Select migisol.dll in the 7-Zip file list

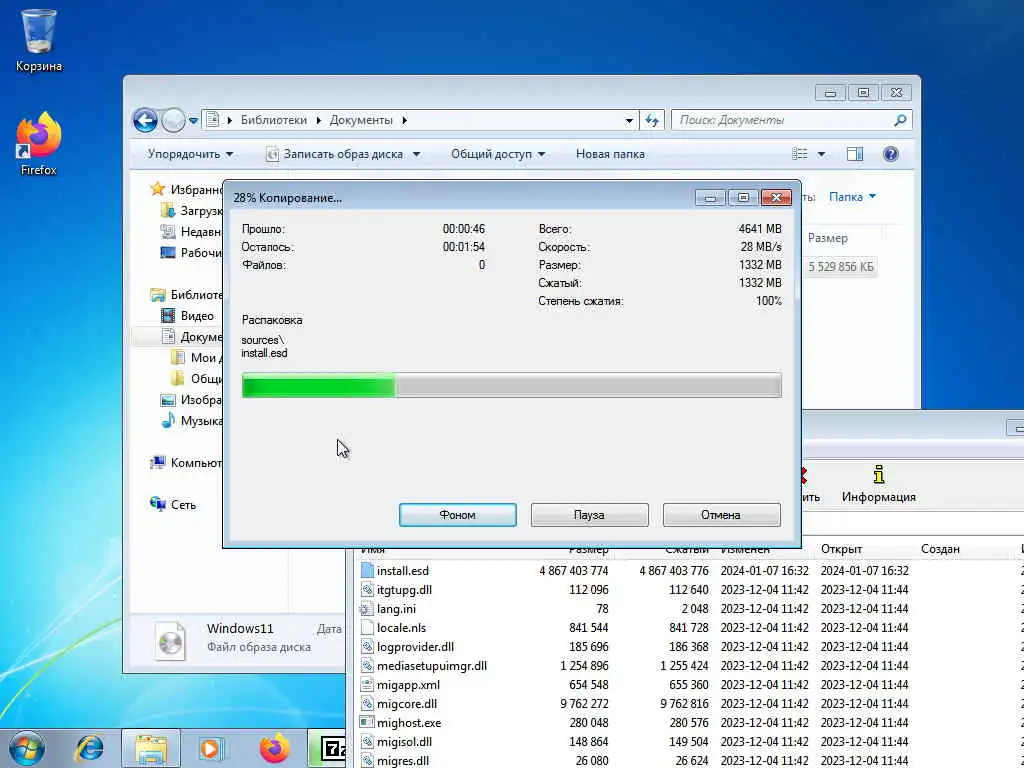point(404,742)
